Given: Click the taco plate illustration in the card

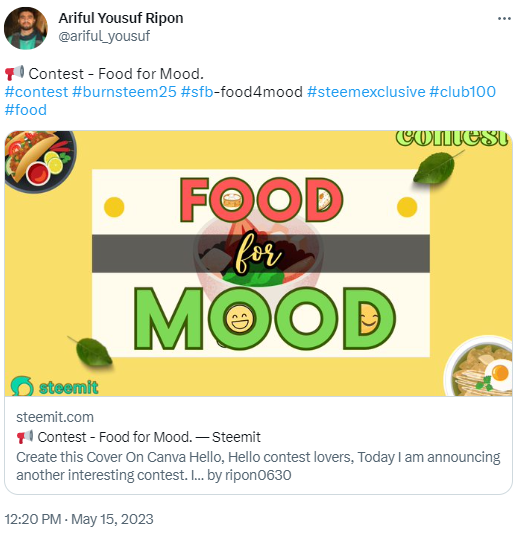Looking at the screenshot, I should pyautogui.click(x=39, y=160).
